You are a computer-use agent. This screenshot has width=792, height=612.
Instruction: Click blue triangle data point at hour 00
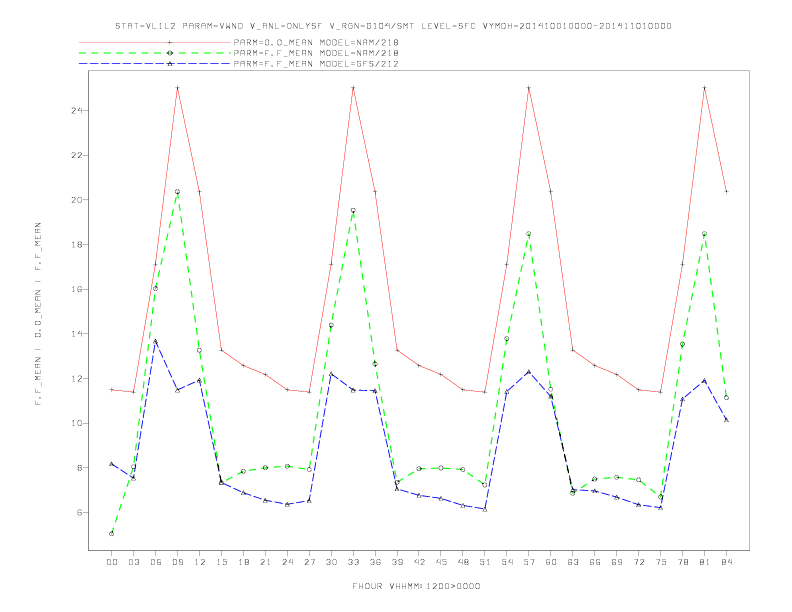tap(112, 464)
